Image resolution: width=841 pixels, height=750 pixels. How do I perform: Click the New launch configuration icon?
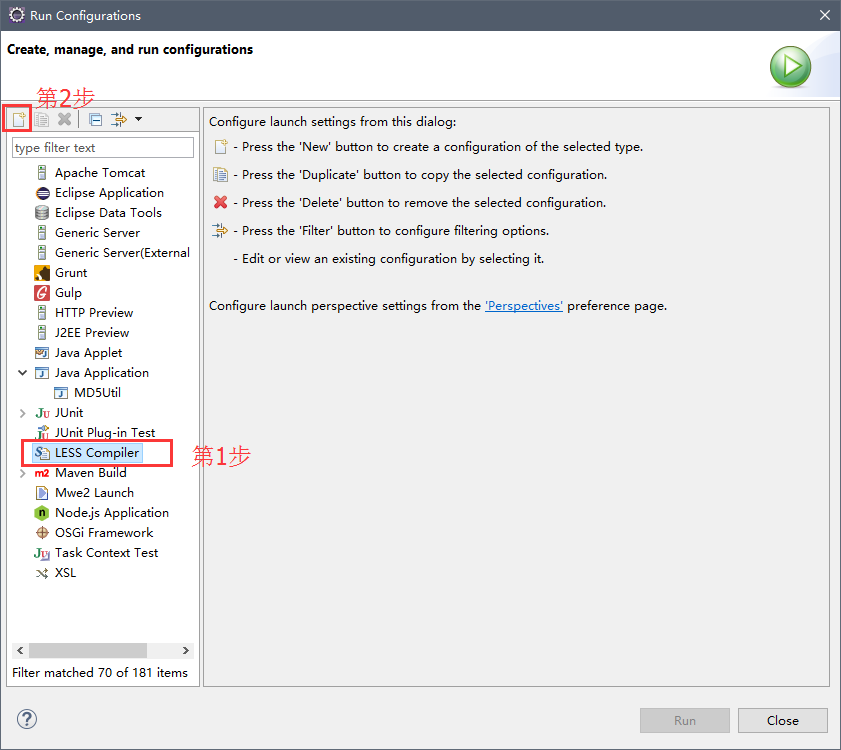point(18,119)
